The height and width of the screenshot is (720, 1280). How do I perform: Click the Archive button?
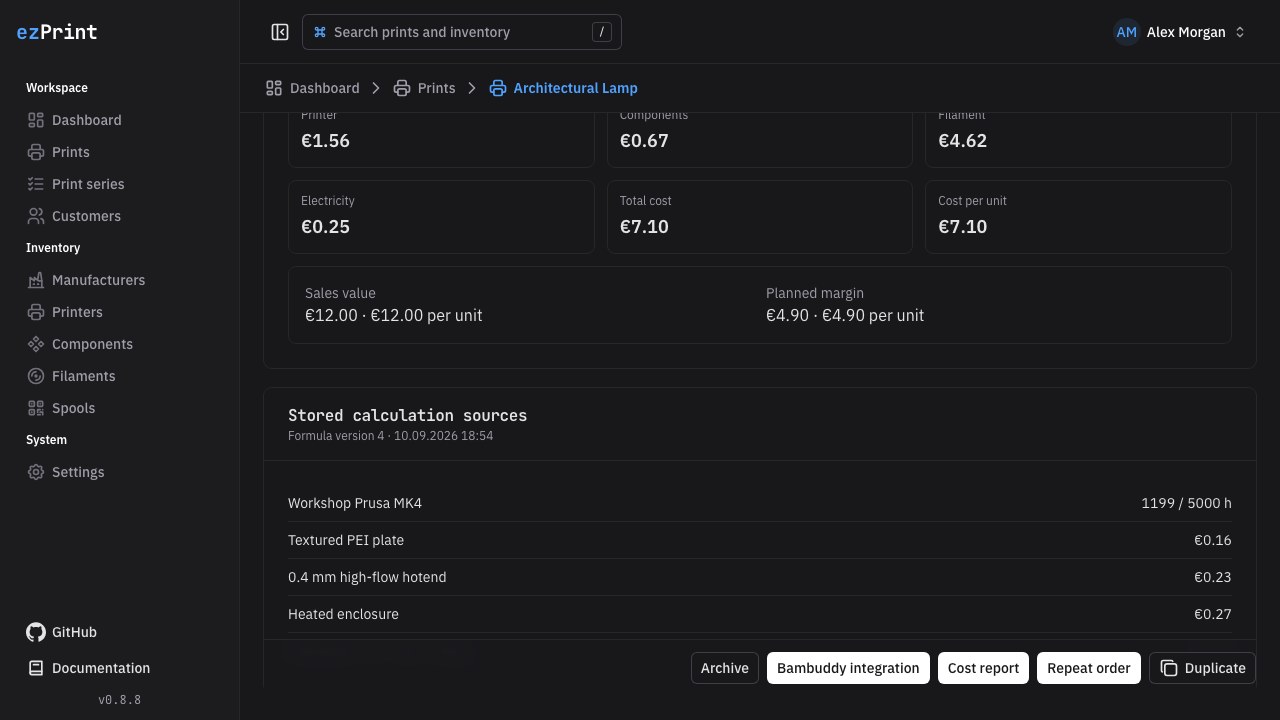(725, 668)
